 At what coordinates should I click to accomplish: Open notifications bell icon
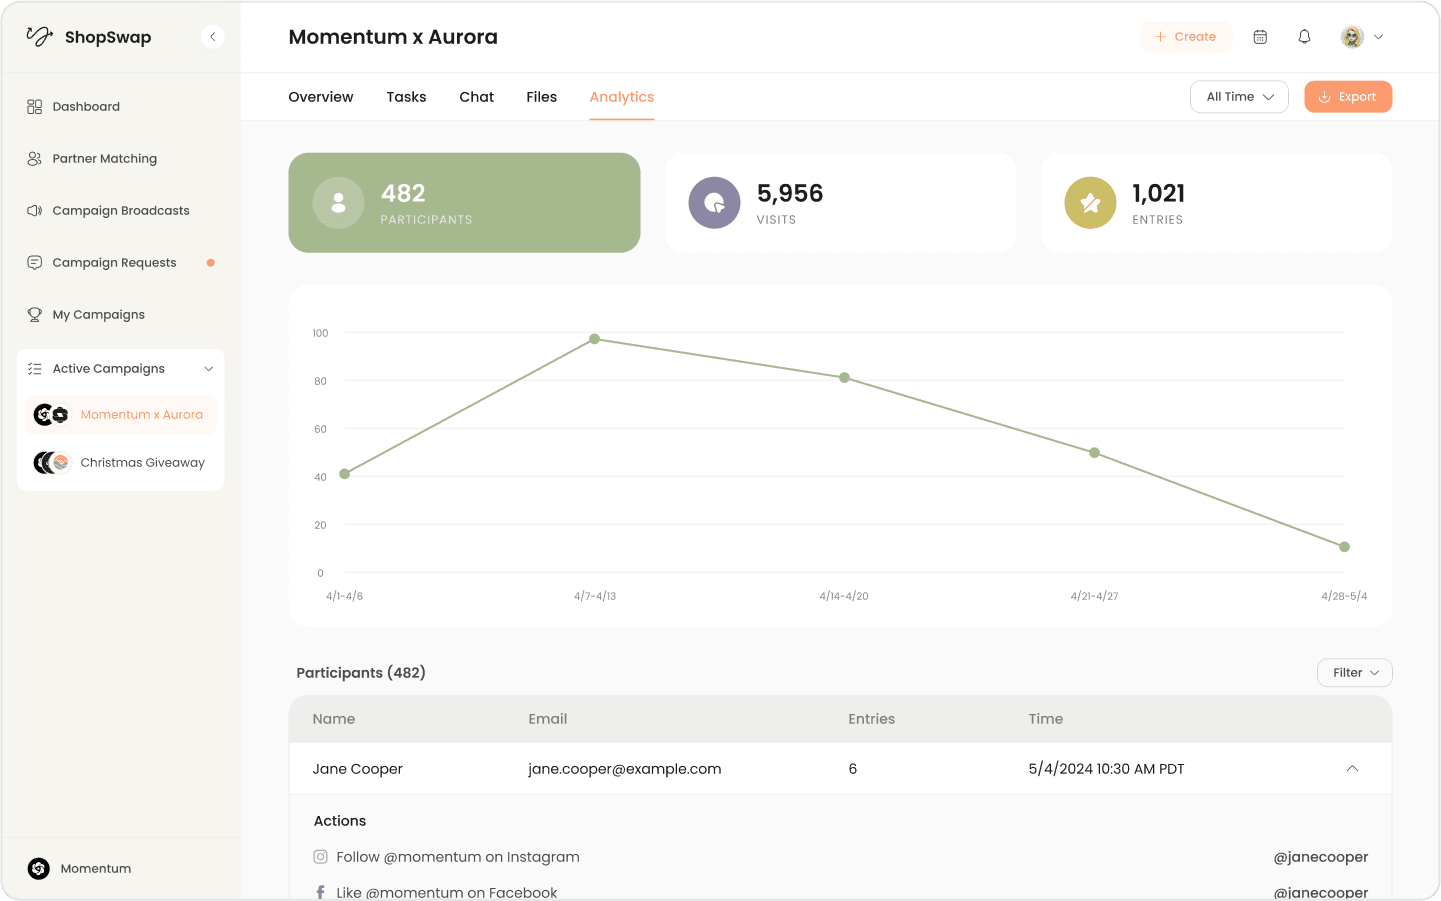click(x=1304, y=37)
